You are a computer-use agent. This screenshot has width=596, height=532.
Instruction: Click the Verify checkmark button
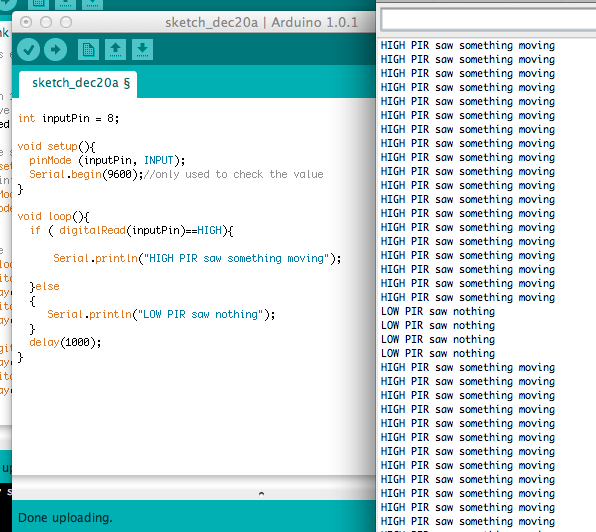[29, 50]
